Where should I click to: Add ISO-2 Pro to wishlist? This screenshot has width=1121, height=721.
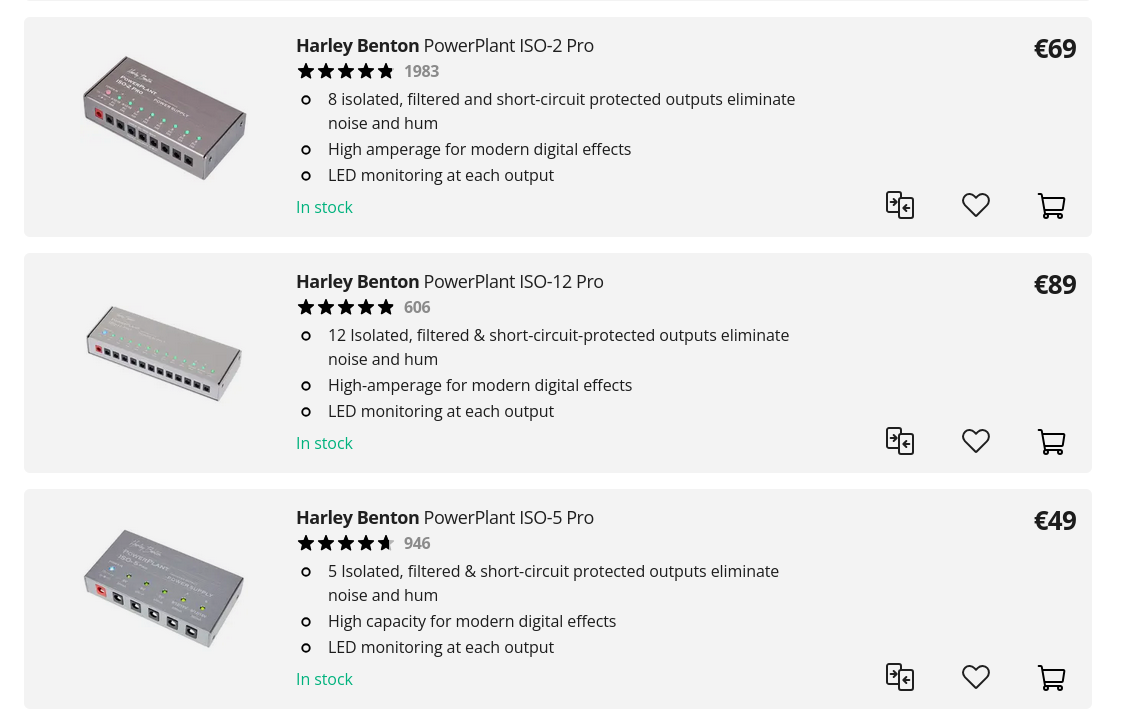(x=976, y=205)
